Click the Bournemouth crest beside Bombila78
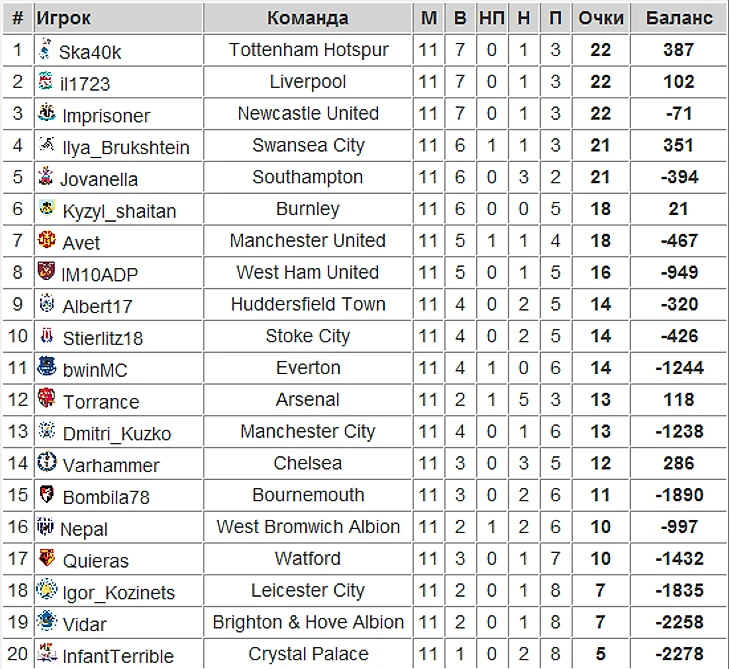The height and width of the screenshot is (669, 730). (x=46, y=495)
